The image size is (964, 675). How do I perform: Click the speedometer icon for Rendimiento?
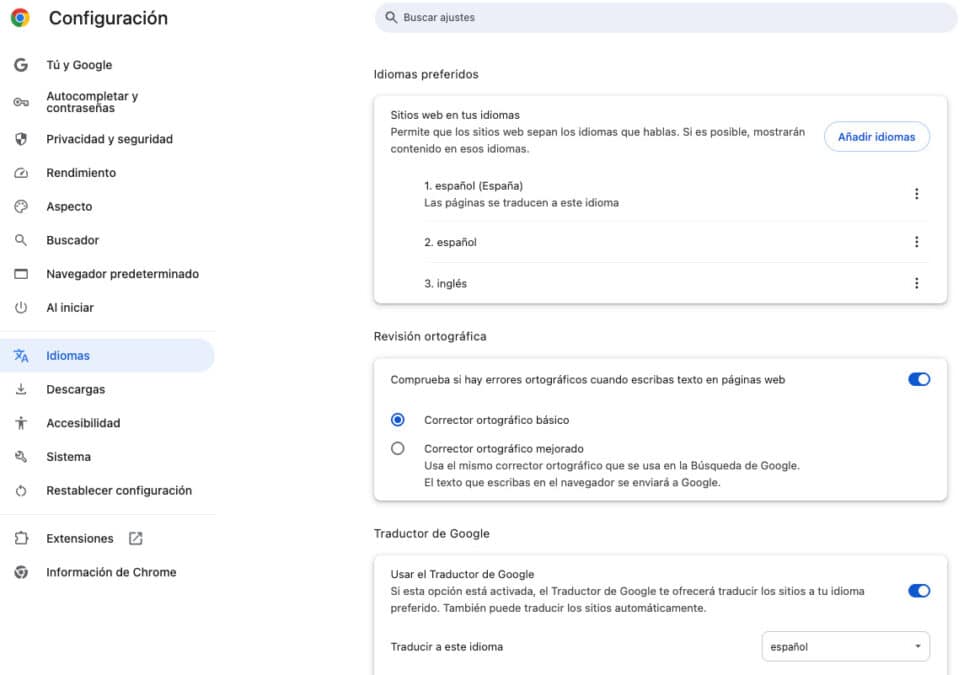(21, 173)
